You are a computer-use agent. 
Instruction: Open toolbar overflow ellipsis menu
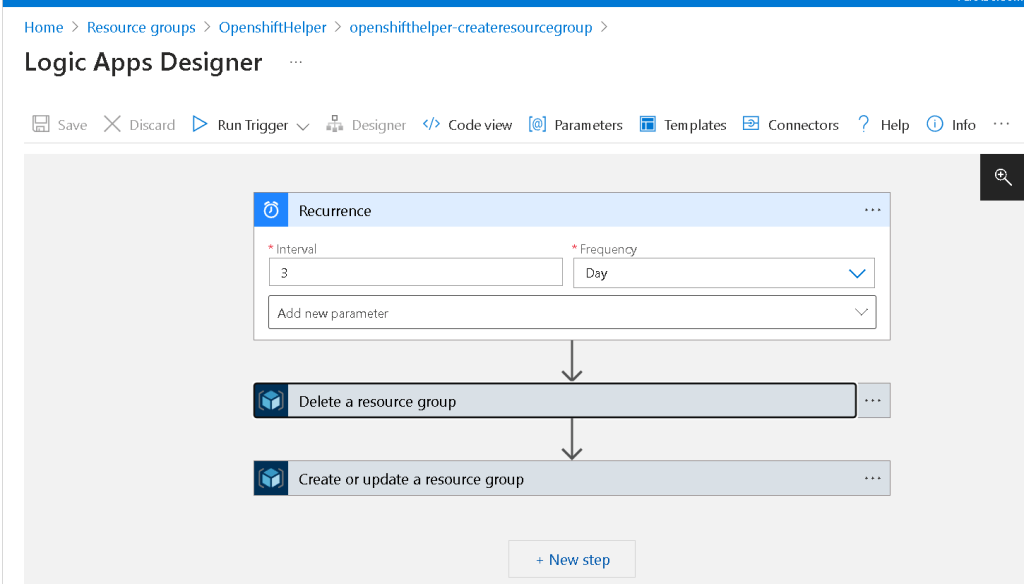1001,123
